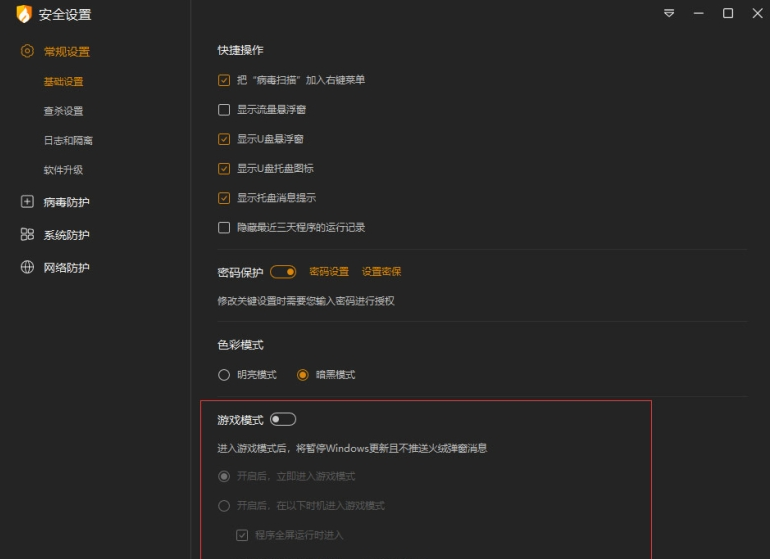The image size is (770, 559).
Task: Close the security settings window
Action: 758,13
